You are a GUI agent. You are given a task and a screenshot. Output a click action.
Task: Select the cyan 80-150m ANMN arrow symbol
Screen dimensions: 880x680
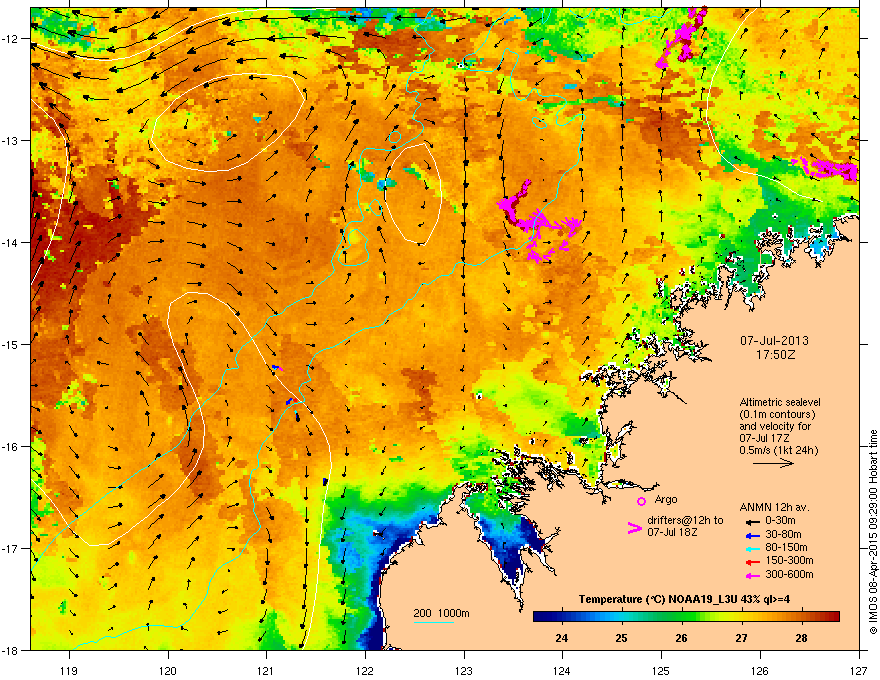click(x=752, y=548)
